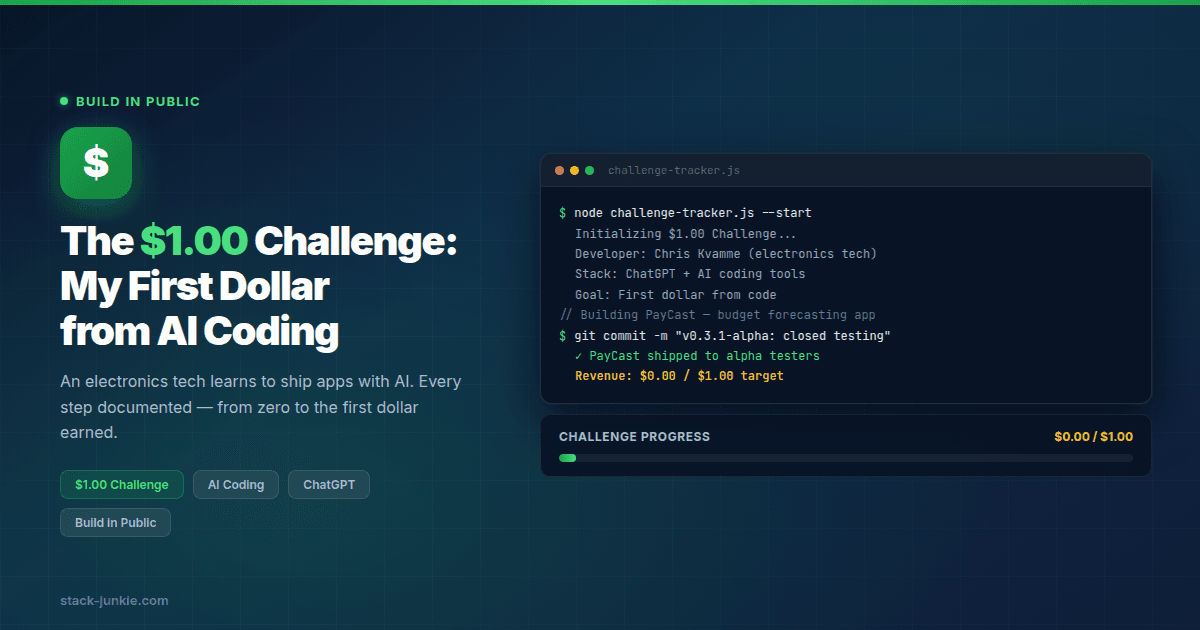Click the green dollar sign app icon
This screenshot has width=1200, height=630.
pos(96,163)
